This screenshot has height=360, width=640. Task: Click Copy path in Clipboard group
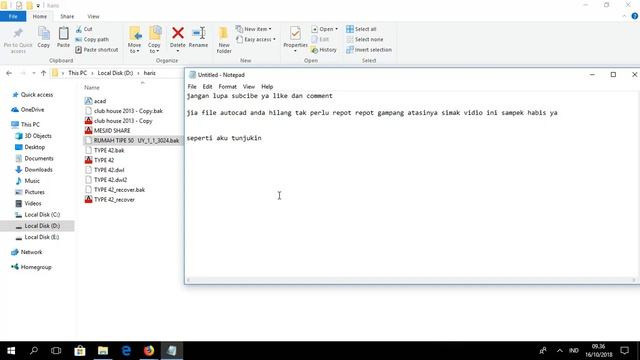pyautogui.click(x=92, y=40)
